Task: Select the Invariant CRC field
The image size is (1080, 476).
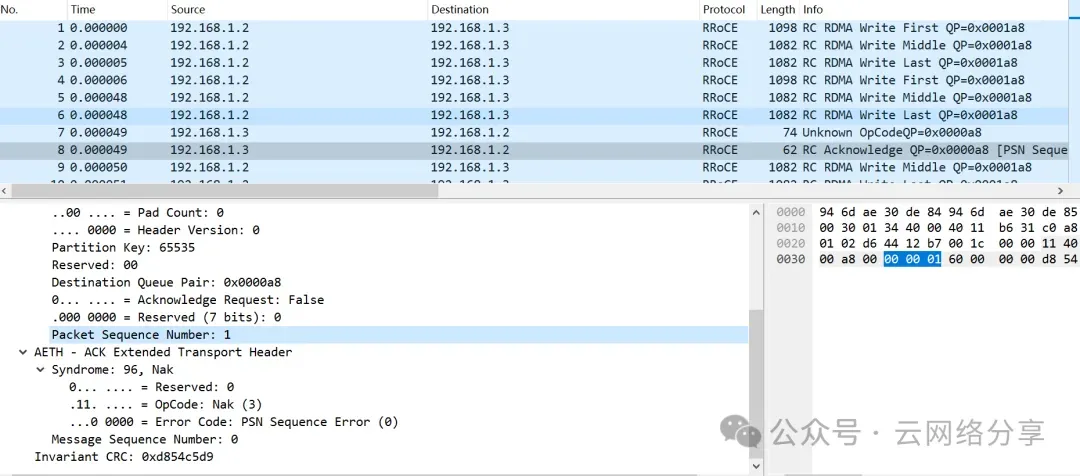Action: pyautogui.click(x=124, y=457)
